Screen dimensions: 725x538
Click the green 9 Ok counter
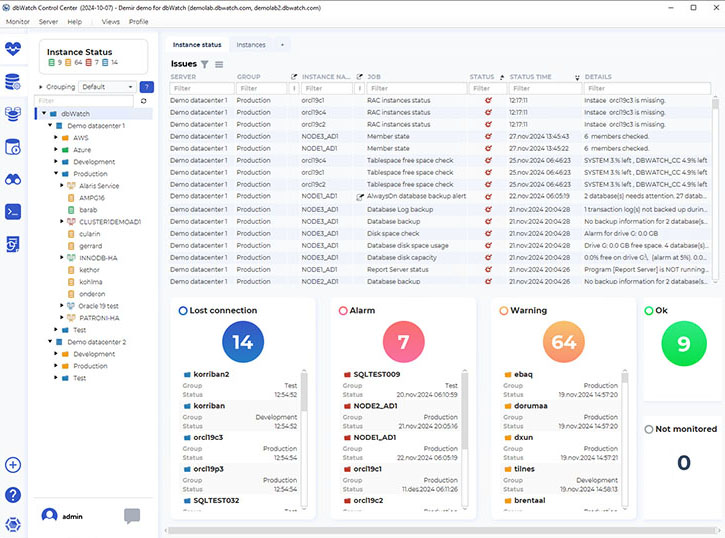pyautogui.click(x=684, y=343)
